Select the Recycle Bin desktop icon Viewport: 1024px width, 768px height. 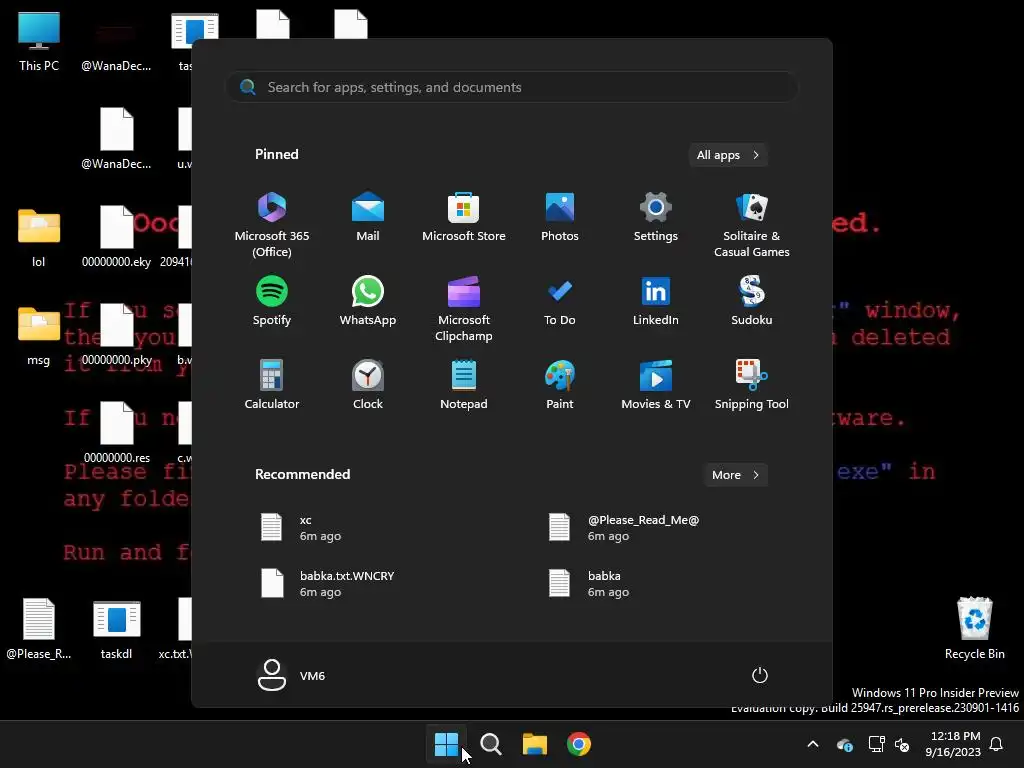974,628
